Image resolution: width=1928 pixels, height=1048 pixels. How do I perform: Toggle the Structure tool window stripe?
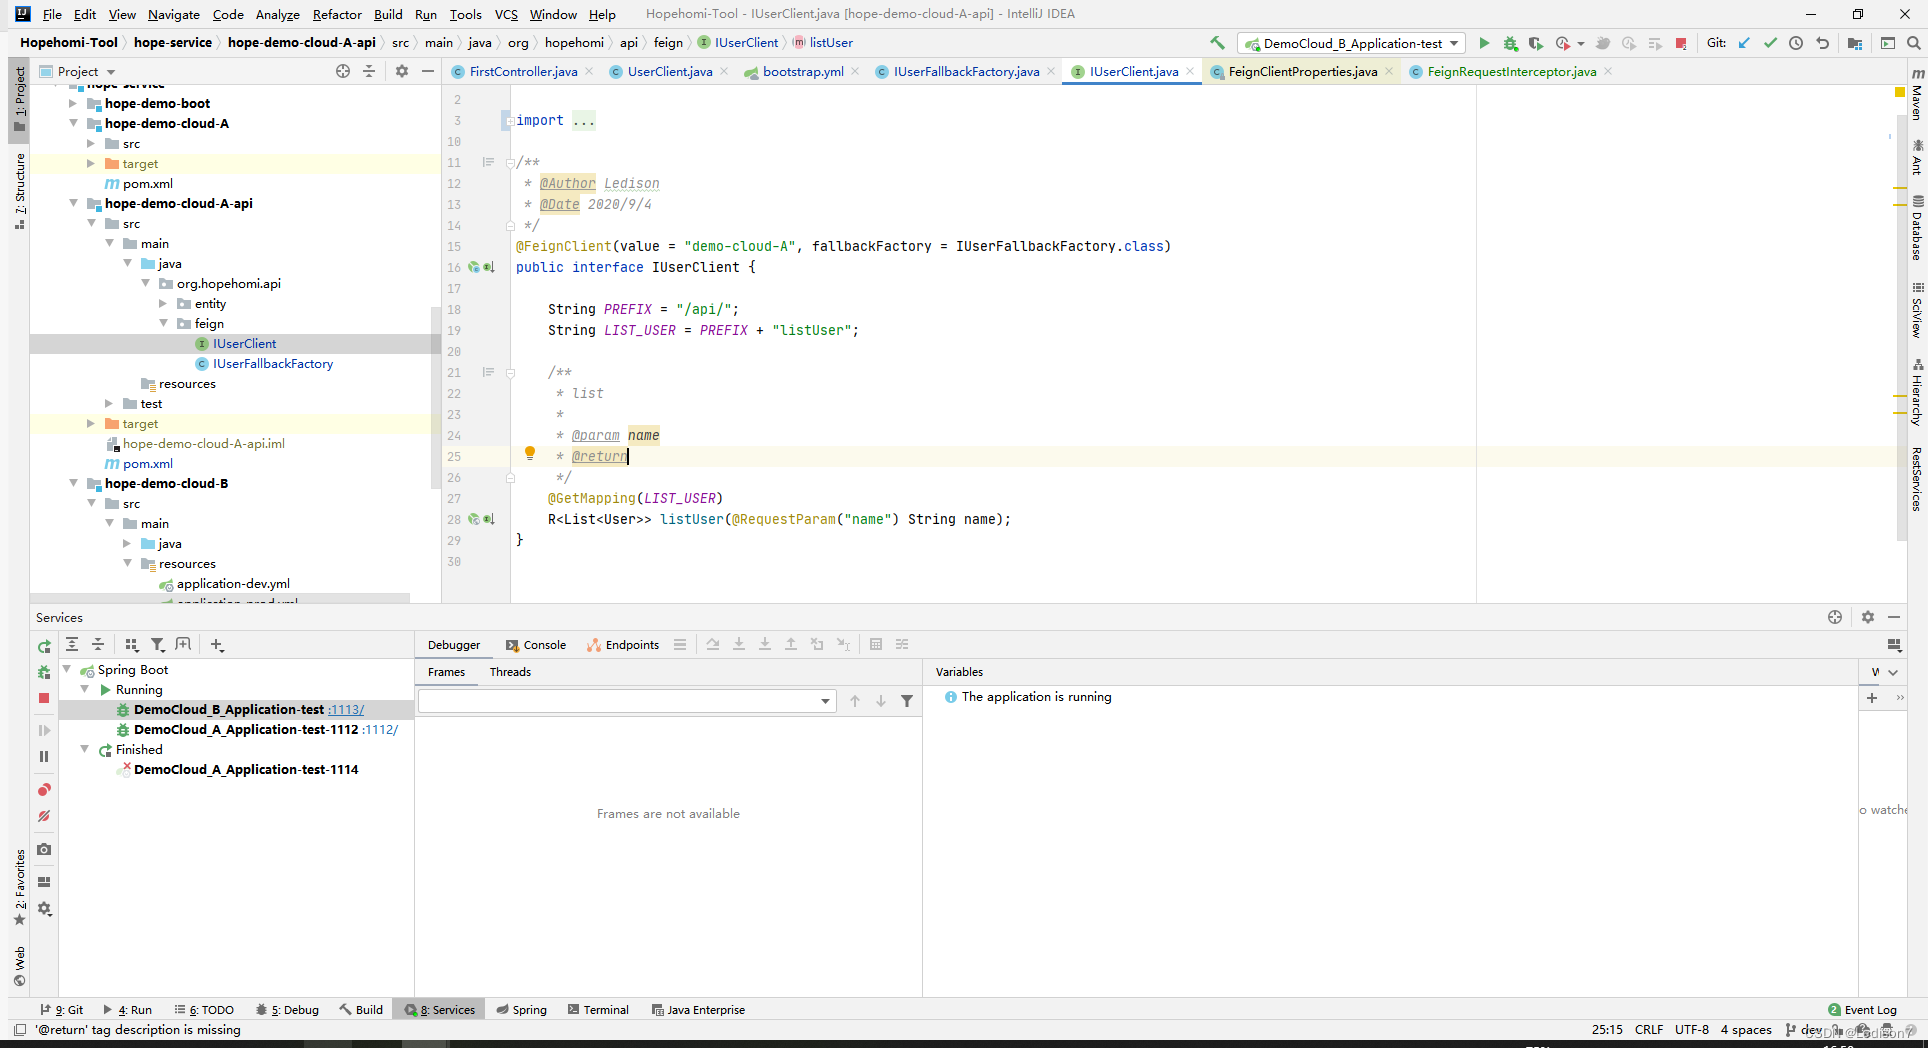pyautogui.click(x=19, y=190)
